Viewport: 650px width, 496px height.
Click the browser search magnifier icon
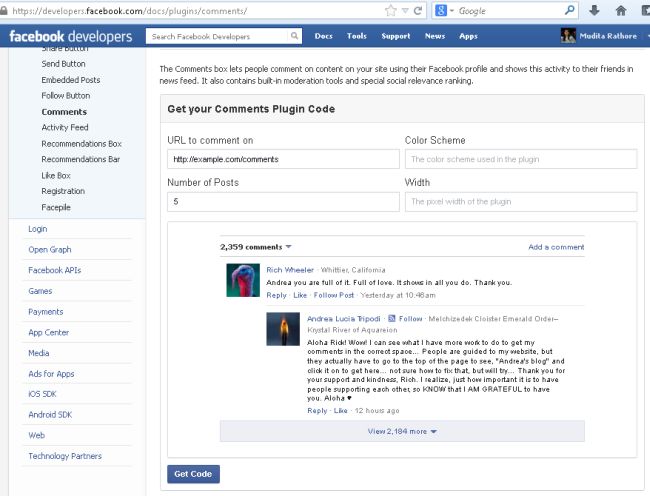[x=570, y=10]
